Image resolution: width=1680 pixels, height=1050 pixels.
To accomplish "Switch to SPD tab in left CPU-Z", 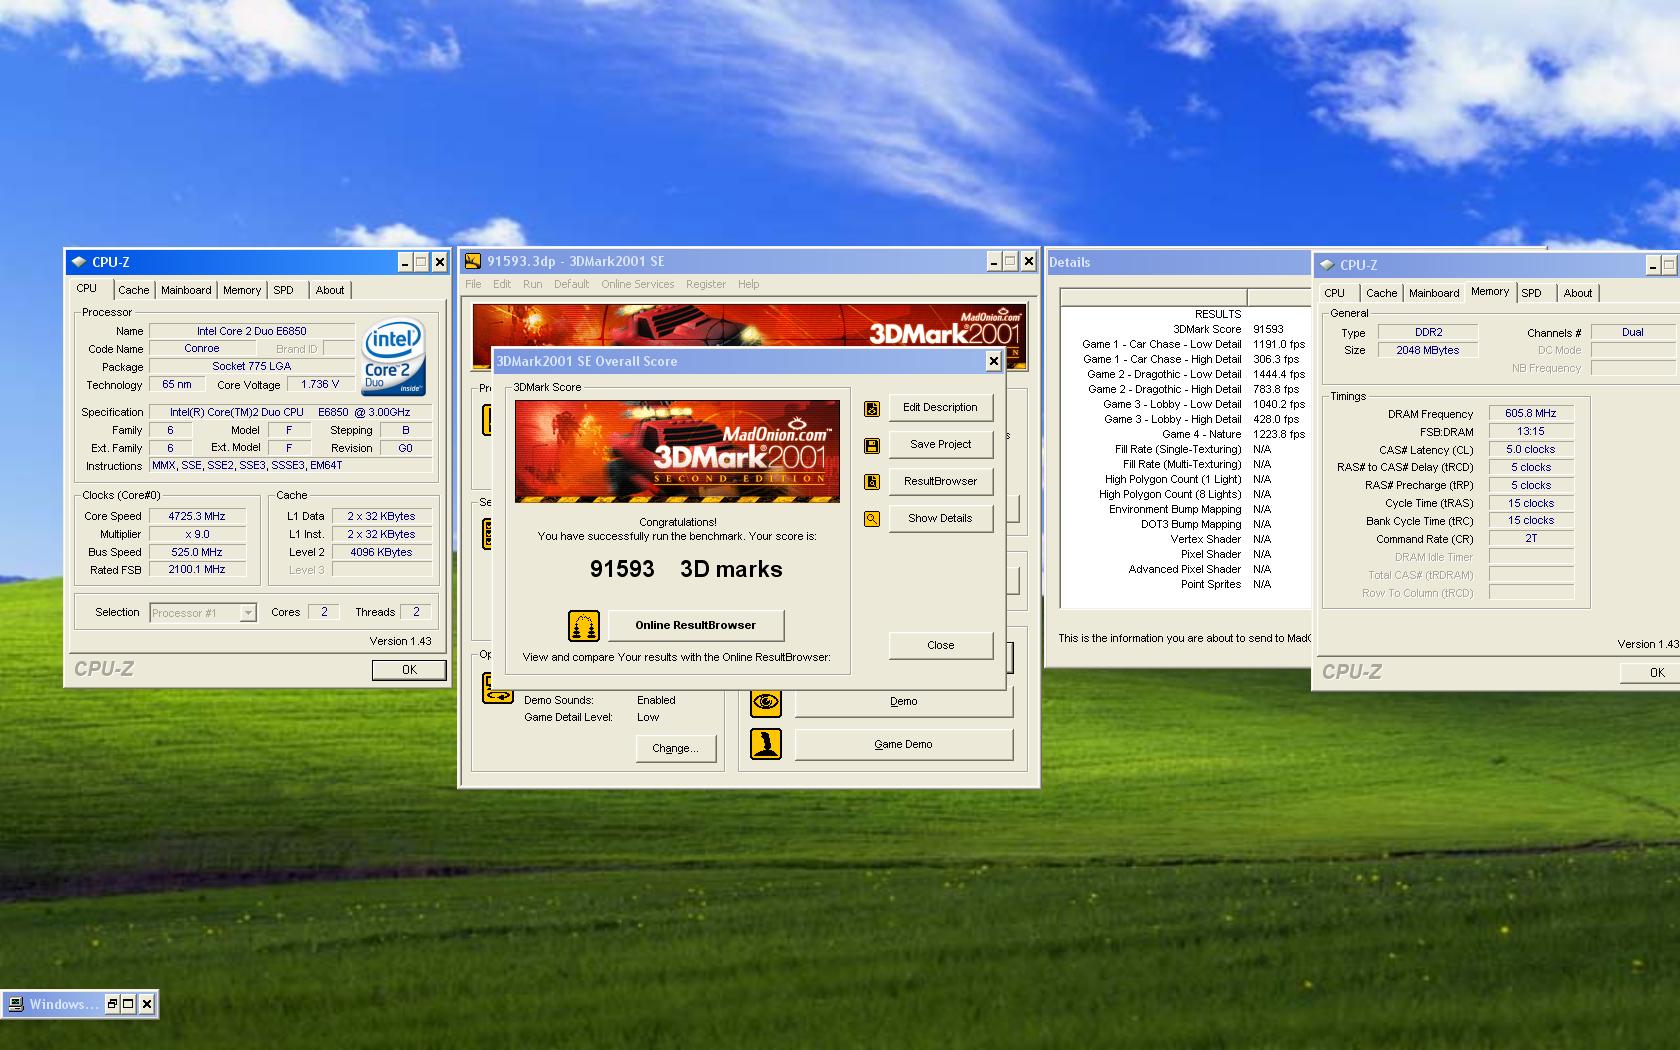I will [284, 290].
